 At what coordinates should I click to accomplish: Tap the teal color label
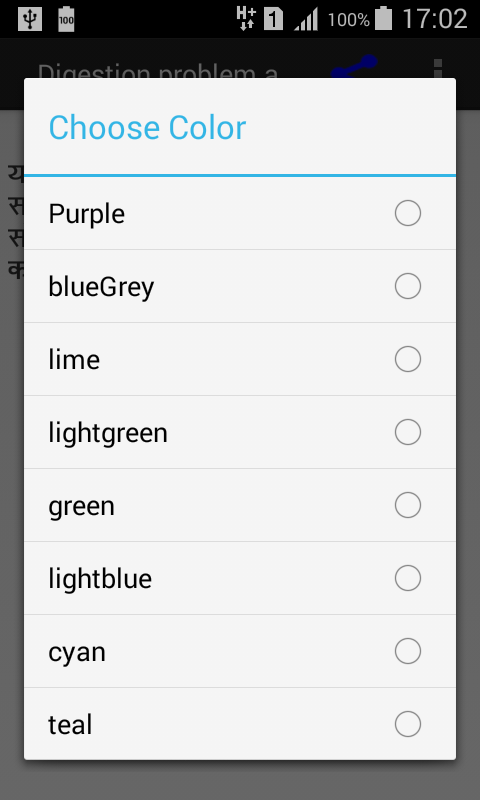click(x=70, y=724)
